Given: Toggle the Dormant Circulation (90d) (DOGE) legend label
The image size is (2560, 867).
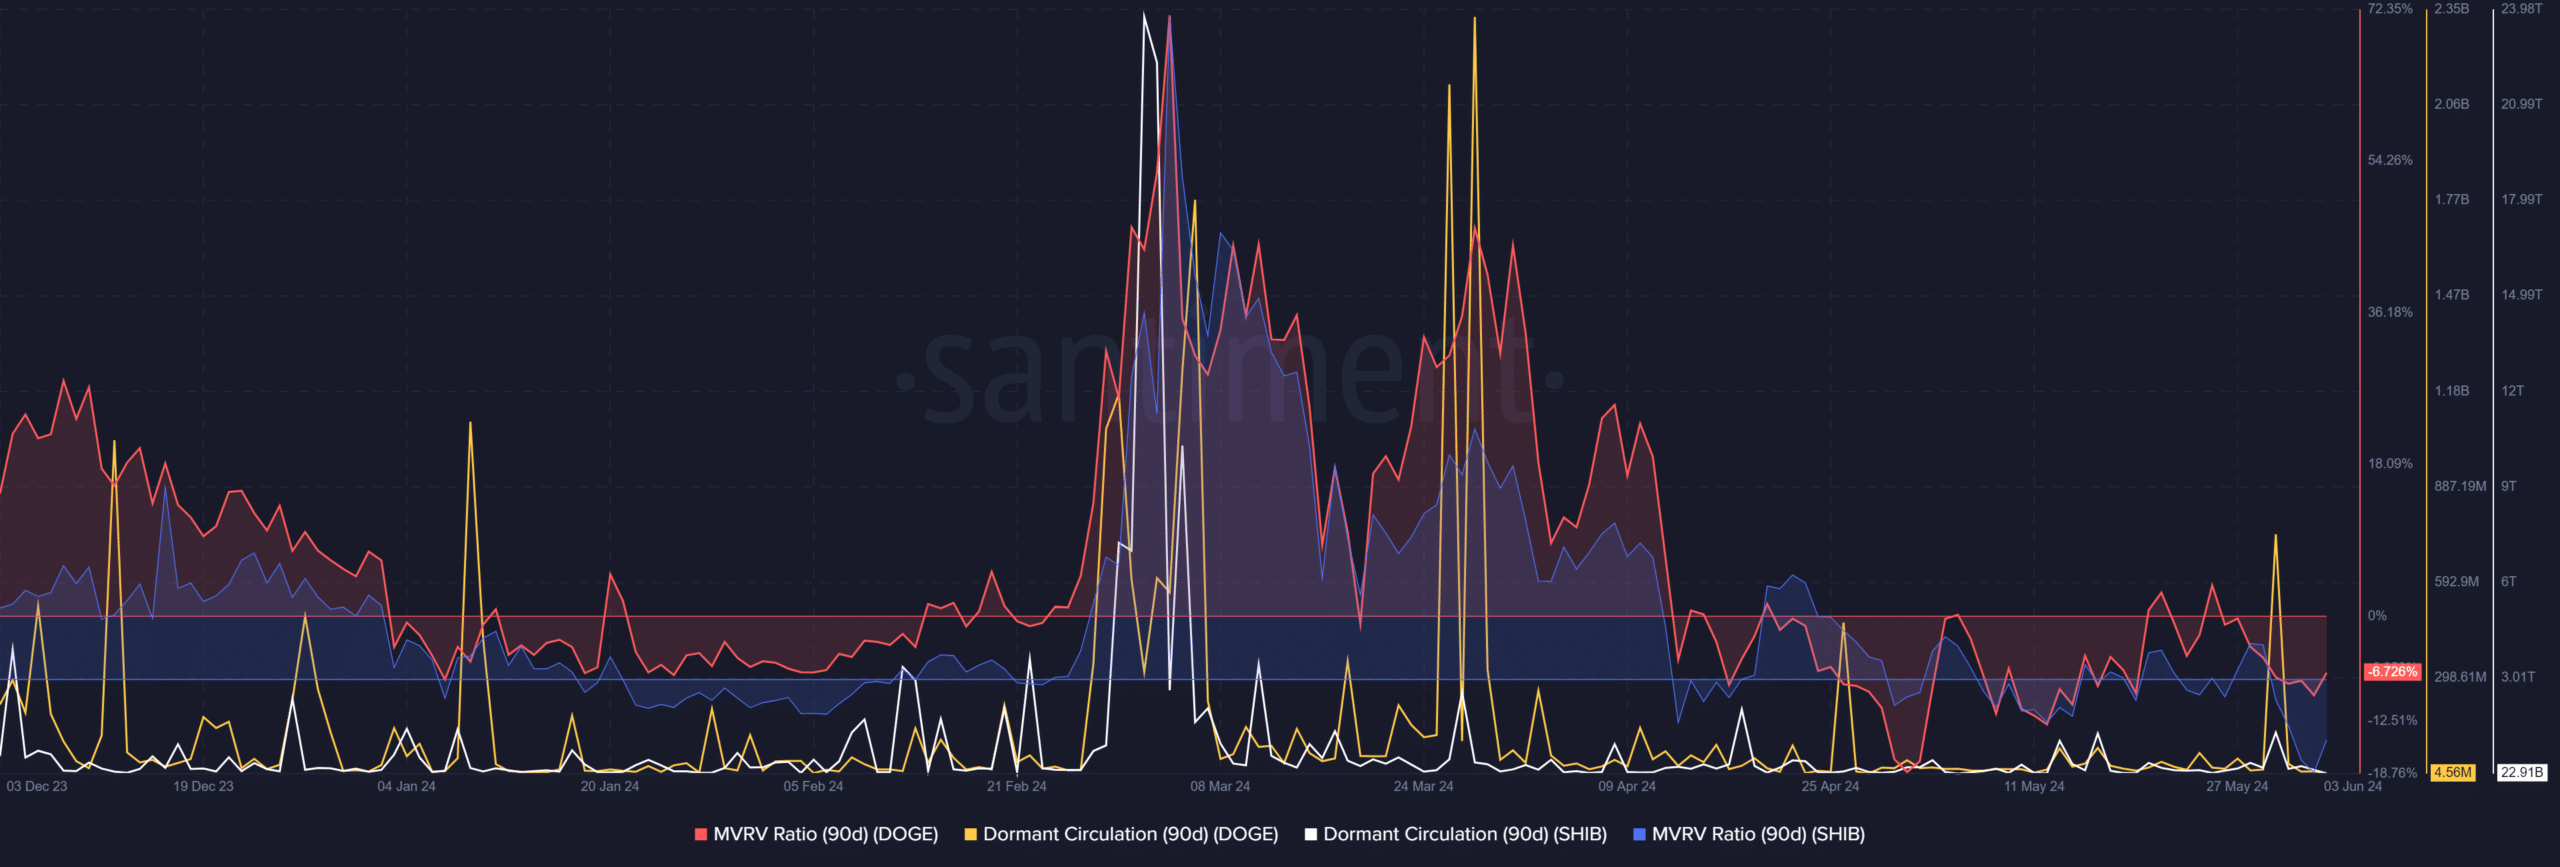Looking at the screenshot, I should (1130, 834).
